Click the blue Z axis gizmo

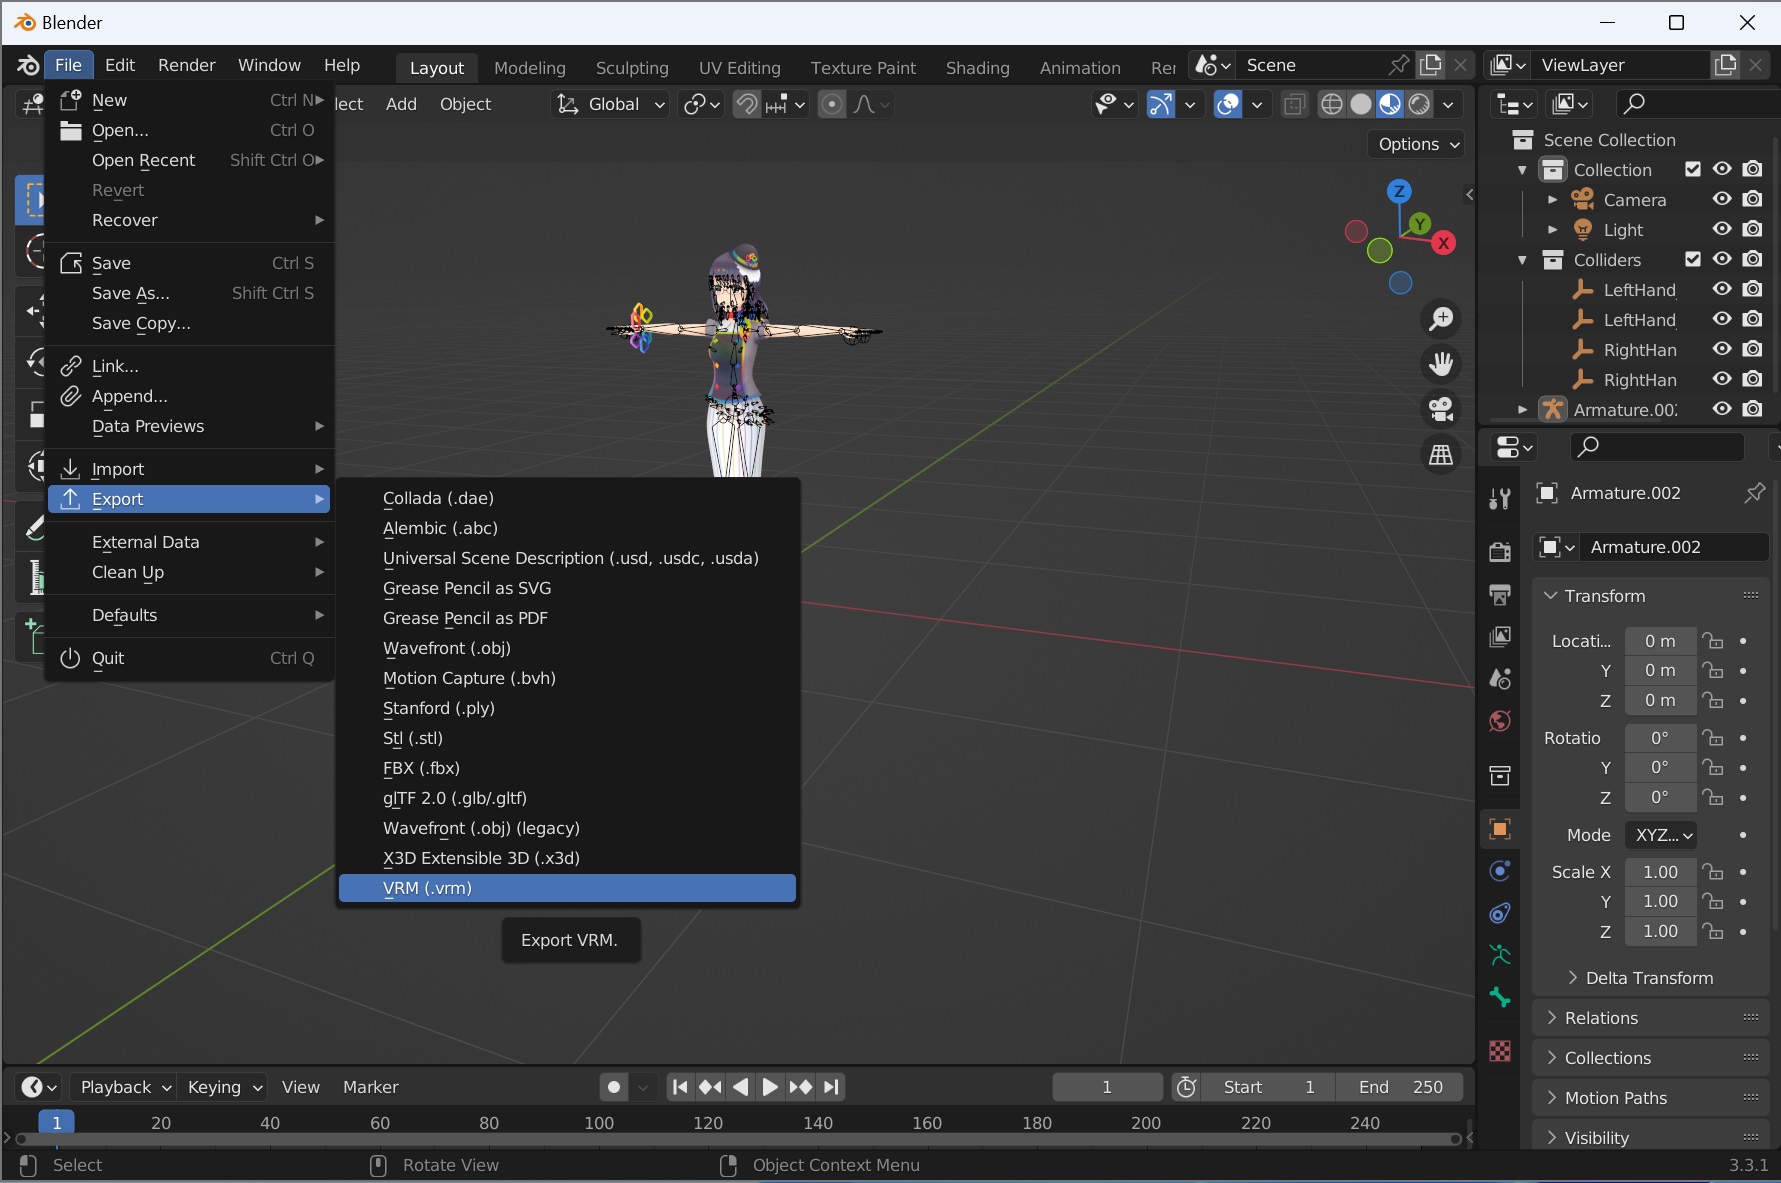click(1399, 191)
